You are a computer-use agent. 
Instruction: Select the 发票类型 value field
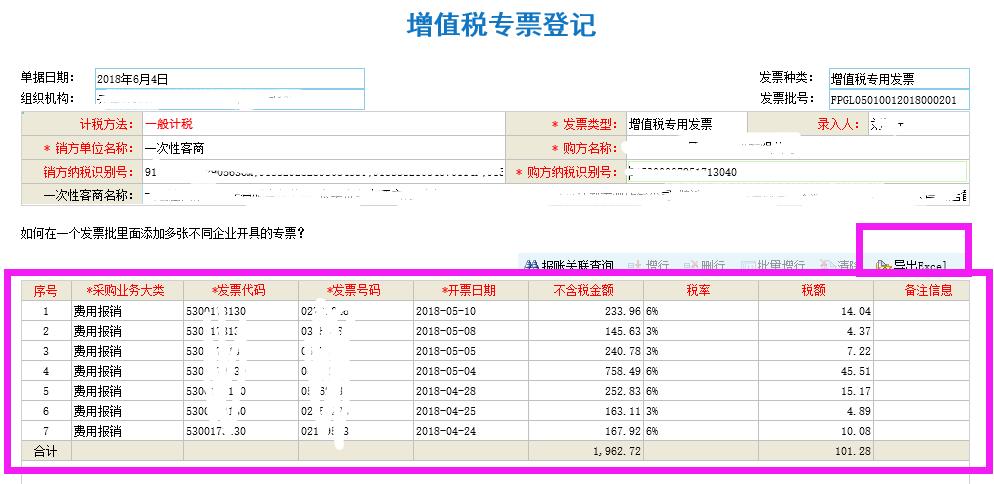685,125
